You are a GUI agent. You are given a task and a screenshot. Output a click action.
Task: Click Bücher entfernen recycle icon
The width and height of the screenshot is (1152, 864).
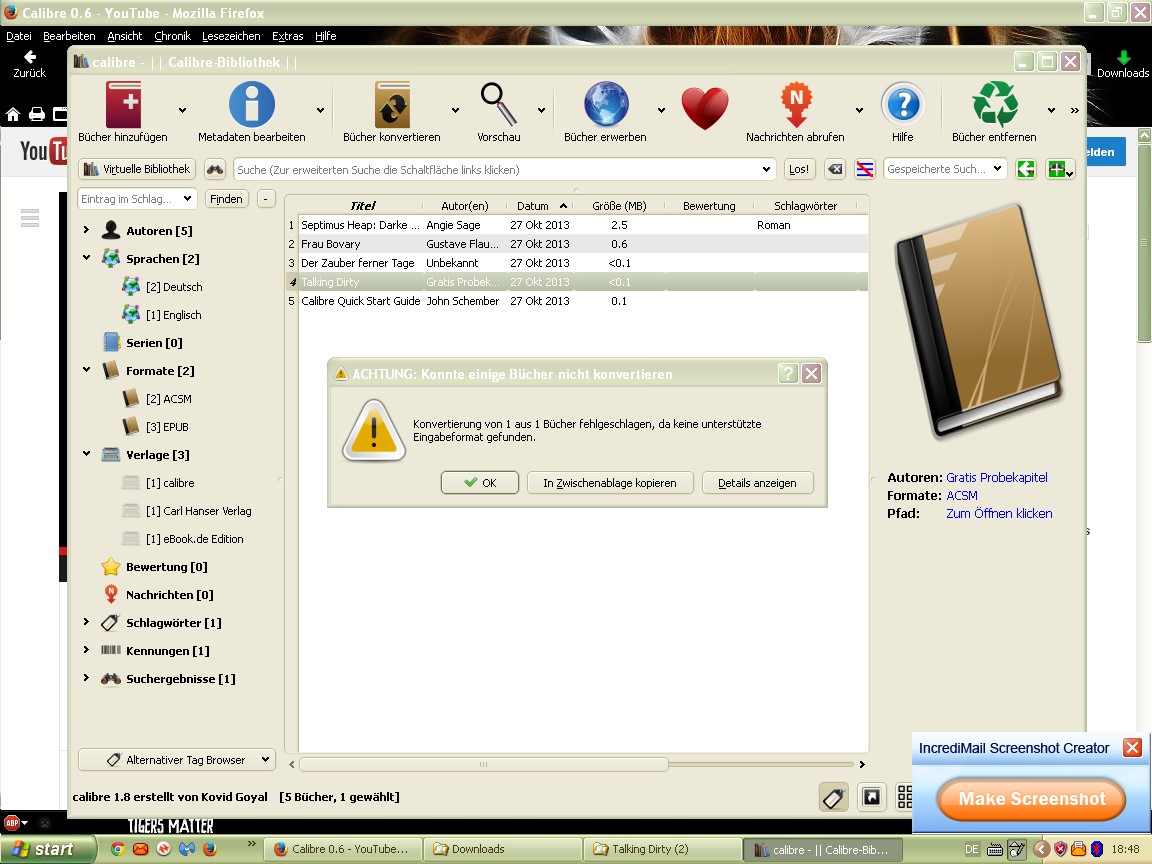coord(995,105)
